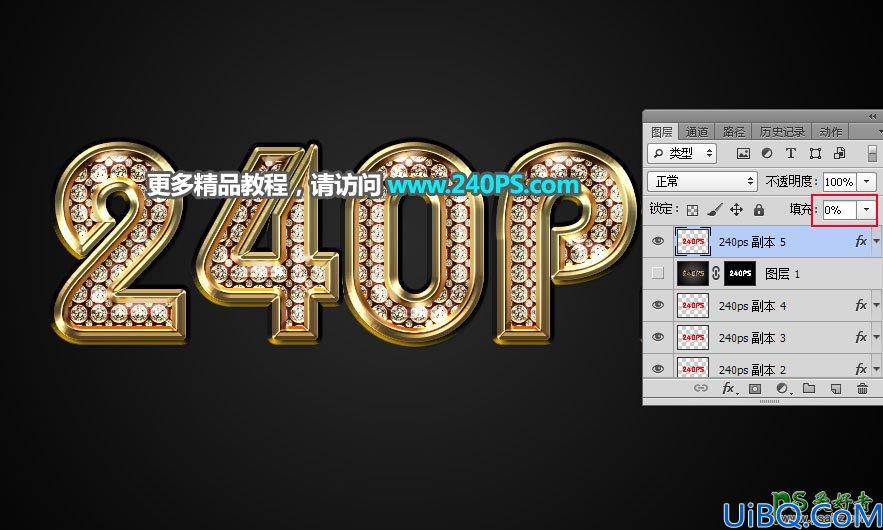Select layer name 240ps 副本 5
Viewport: 883px width, 530px height.
pos(752,242)
